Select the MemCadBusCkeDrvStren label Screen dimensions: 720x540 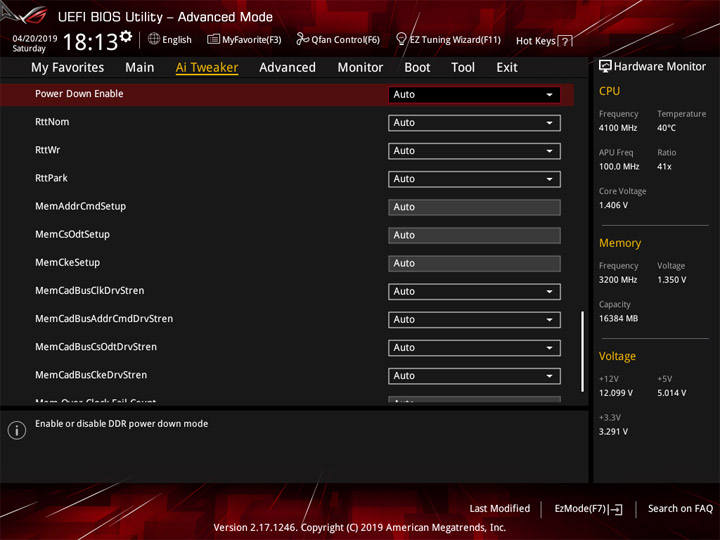coord(91,375)
